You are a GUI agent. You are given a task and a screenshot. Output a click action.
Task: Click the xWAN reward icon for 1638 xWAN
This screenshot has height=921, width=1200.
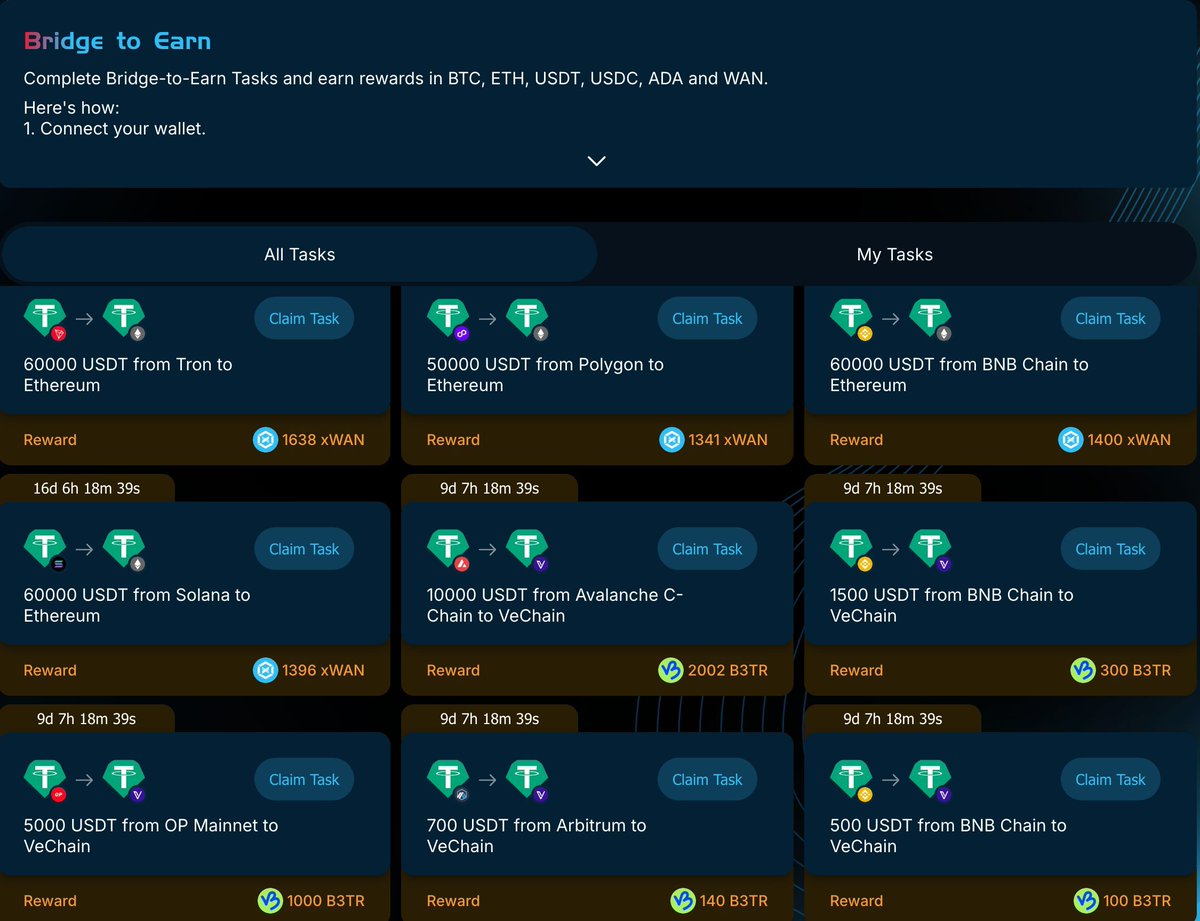tap(265, 439)
